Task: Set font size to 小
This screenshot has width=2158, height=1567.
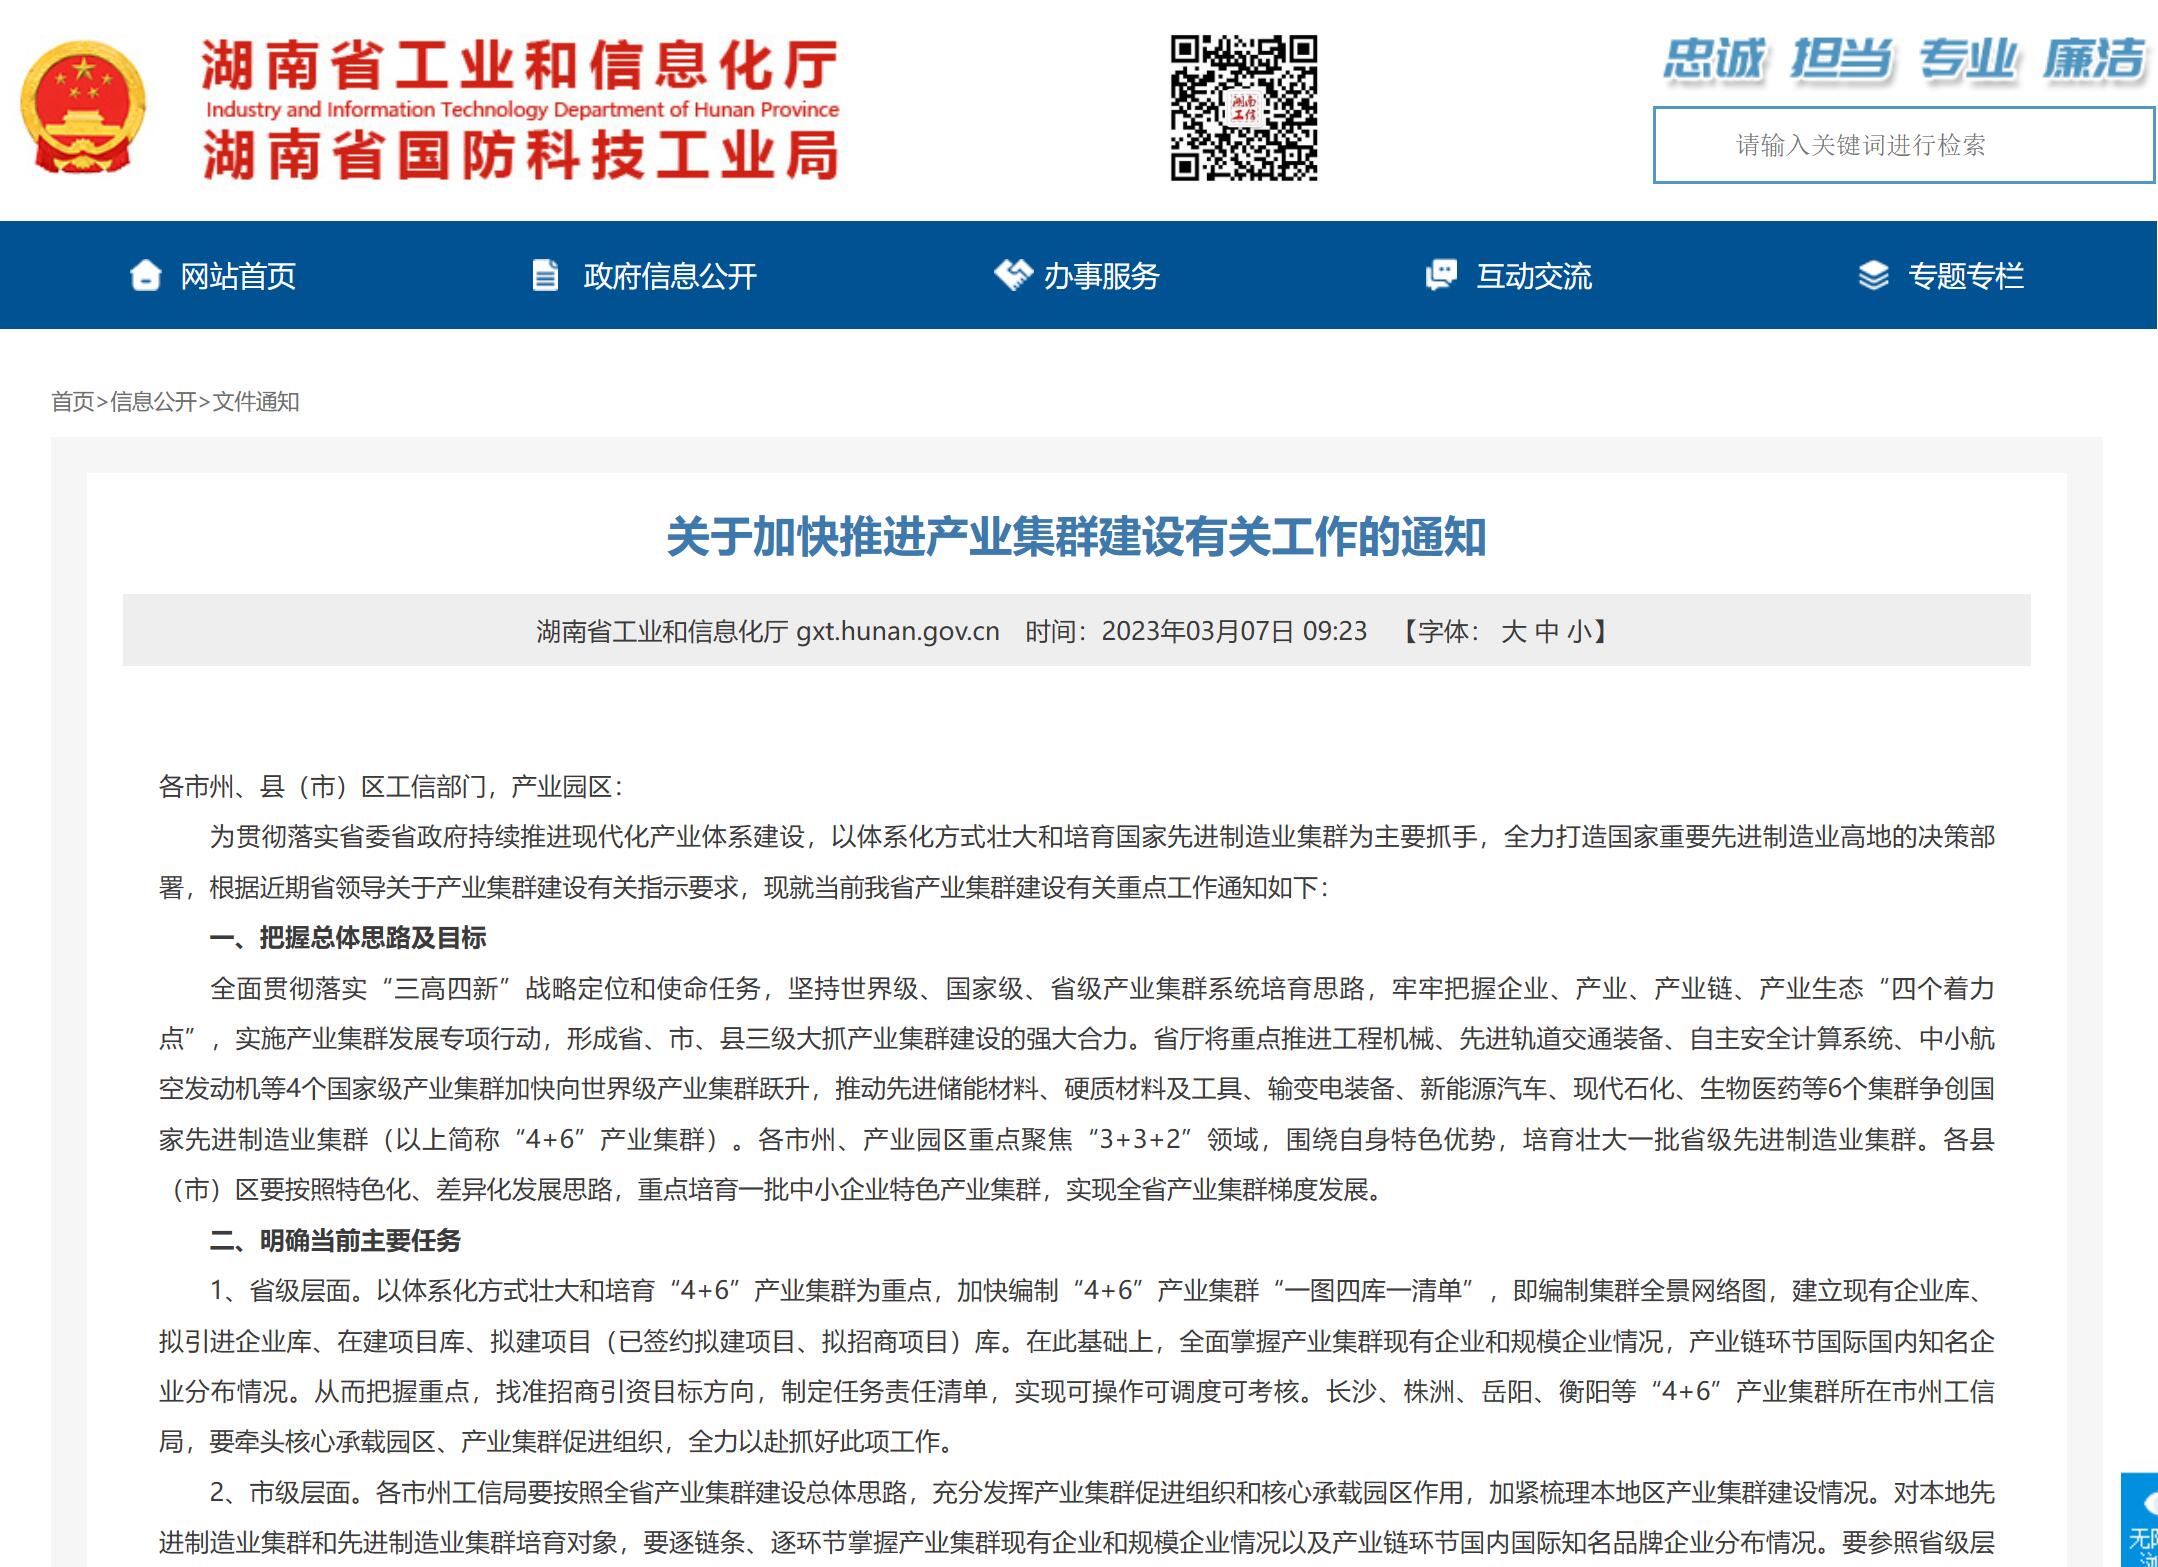Action: tap(1579, 632)
